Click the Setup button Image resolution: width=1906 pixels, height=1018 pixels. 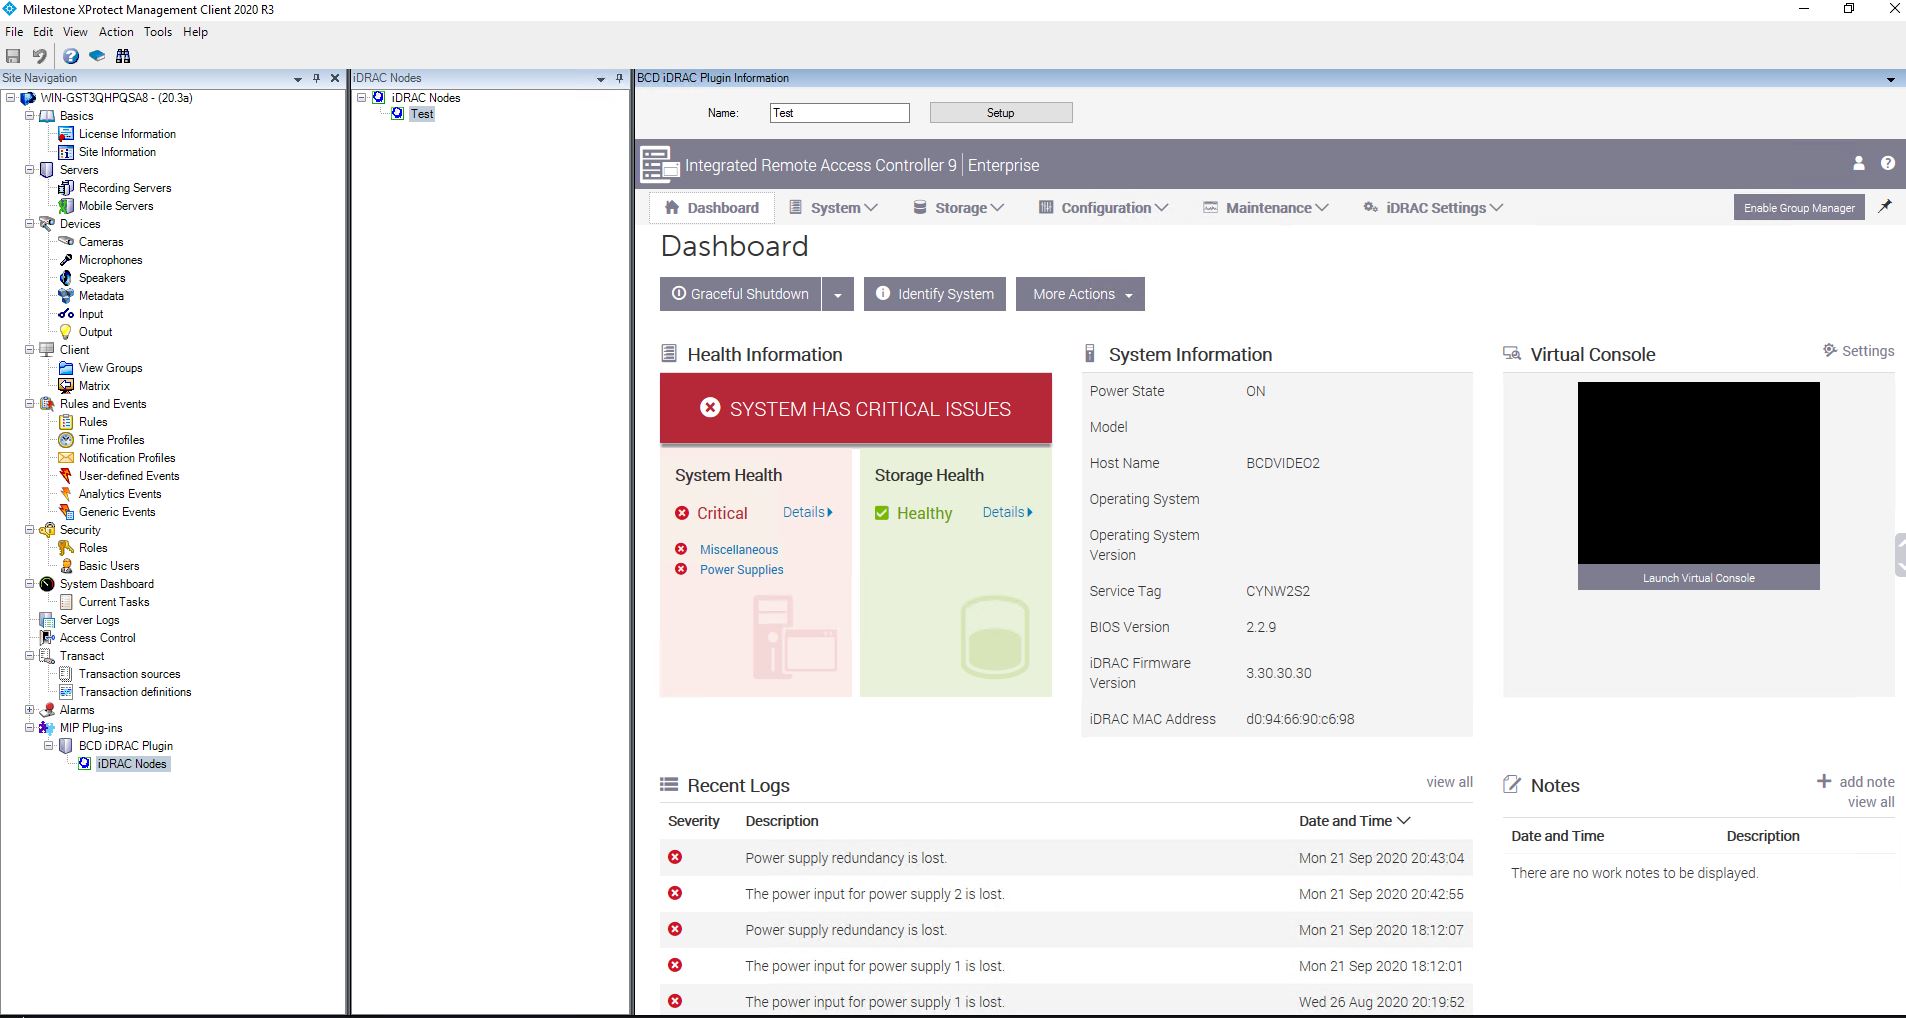point(1001,113)
